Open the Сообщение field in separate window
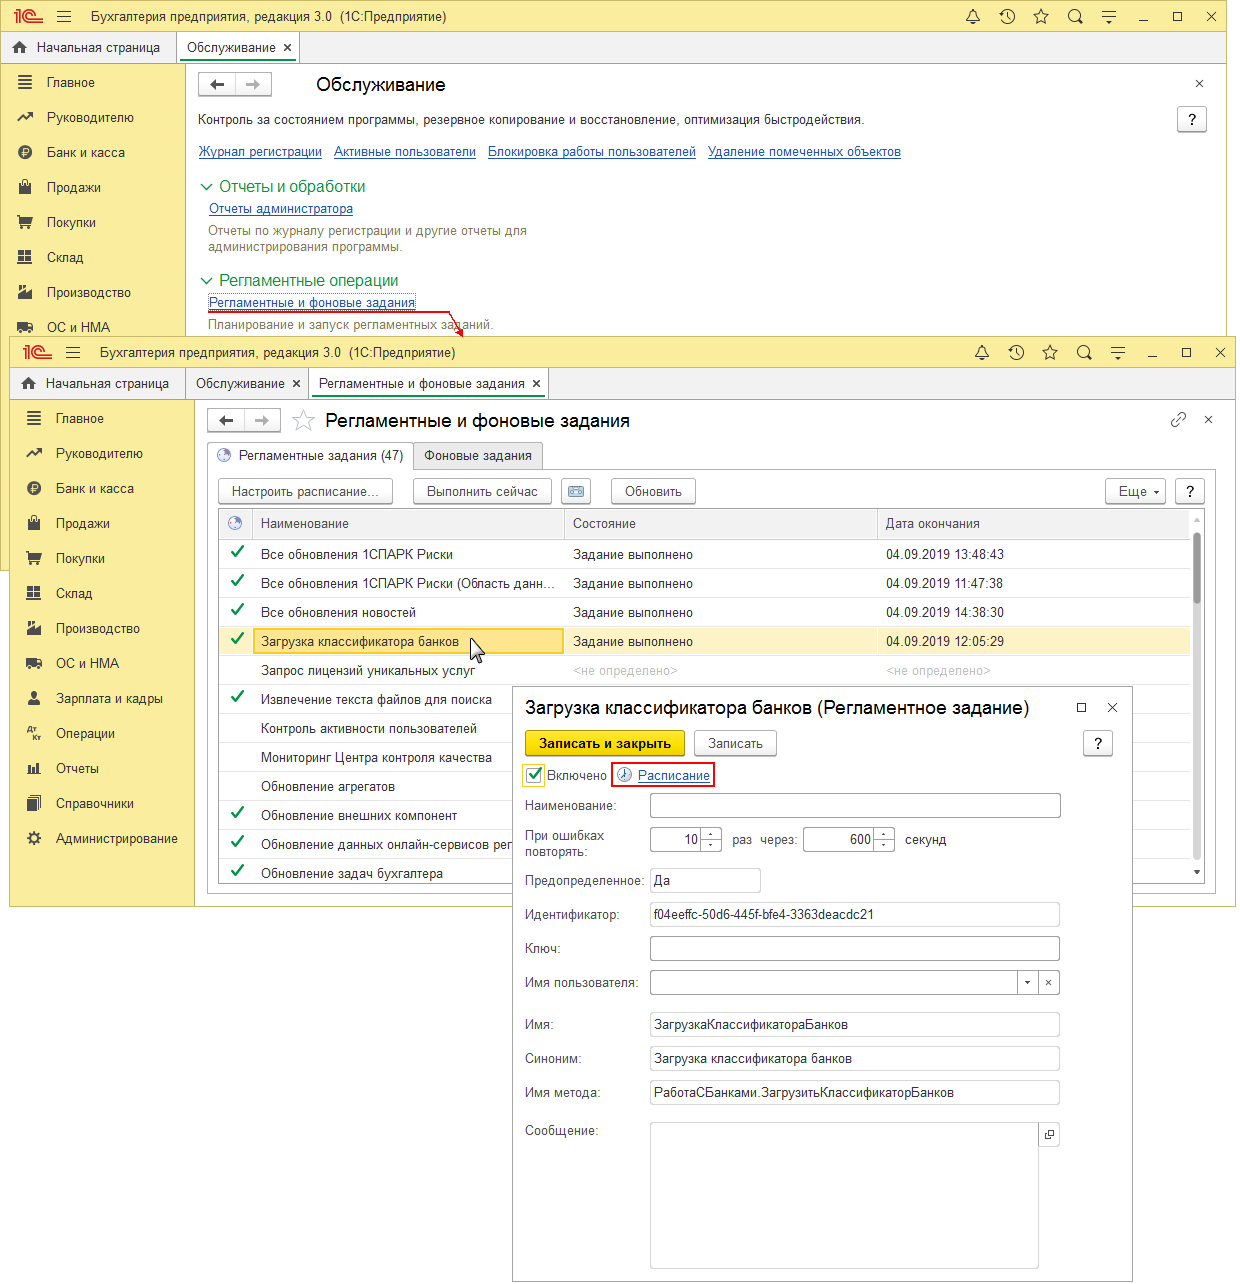The width and height of the screenshot is (1240, 1284). 1049,1134
